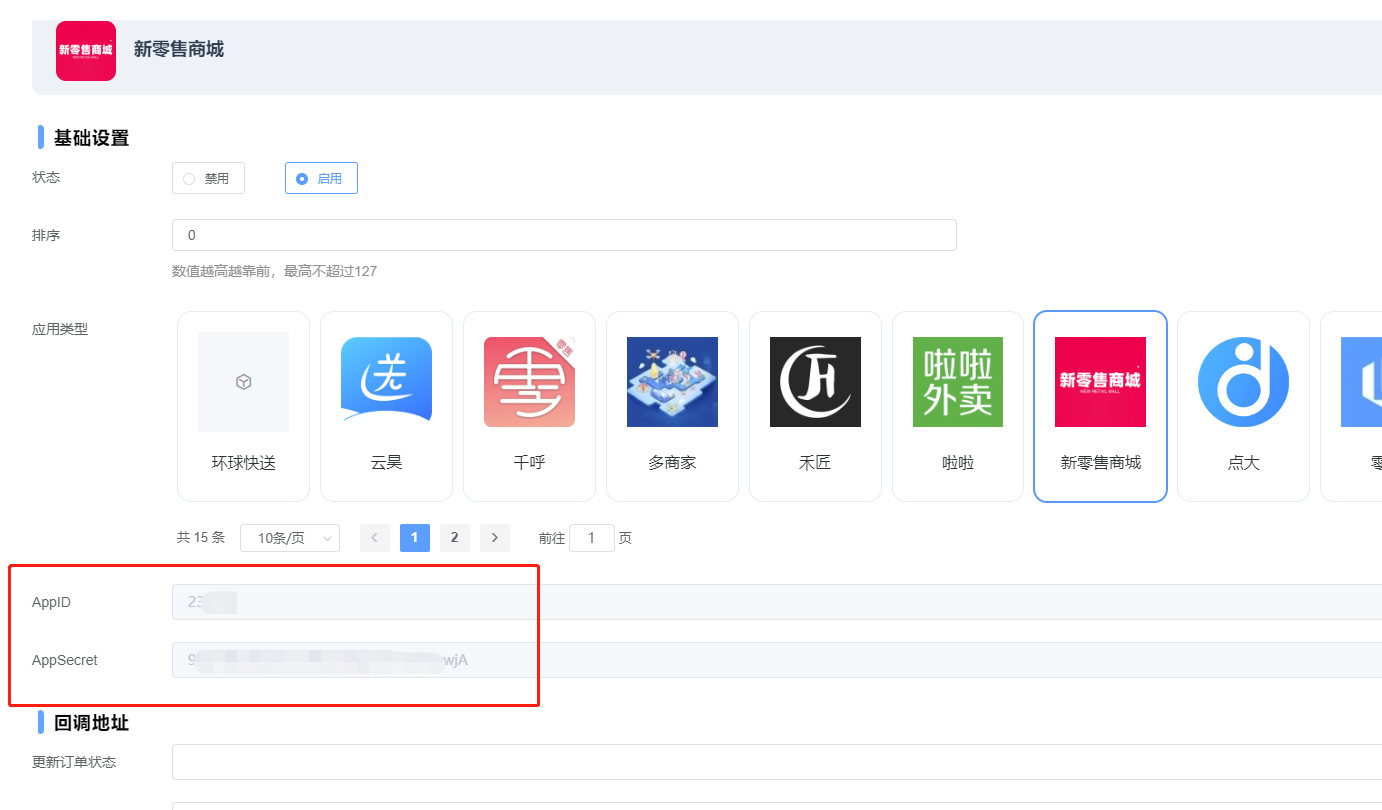Set status to 启用 radio option
The height and width of the screenshot is (810, 1382).
pyautogui.click(x=321, y=178)
